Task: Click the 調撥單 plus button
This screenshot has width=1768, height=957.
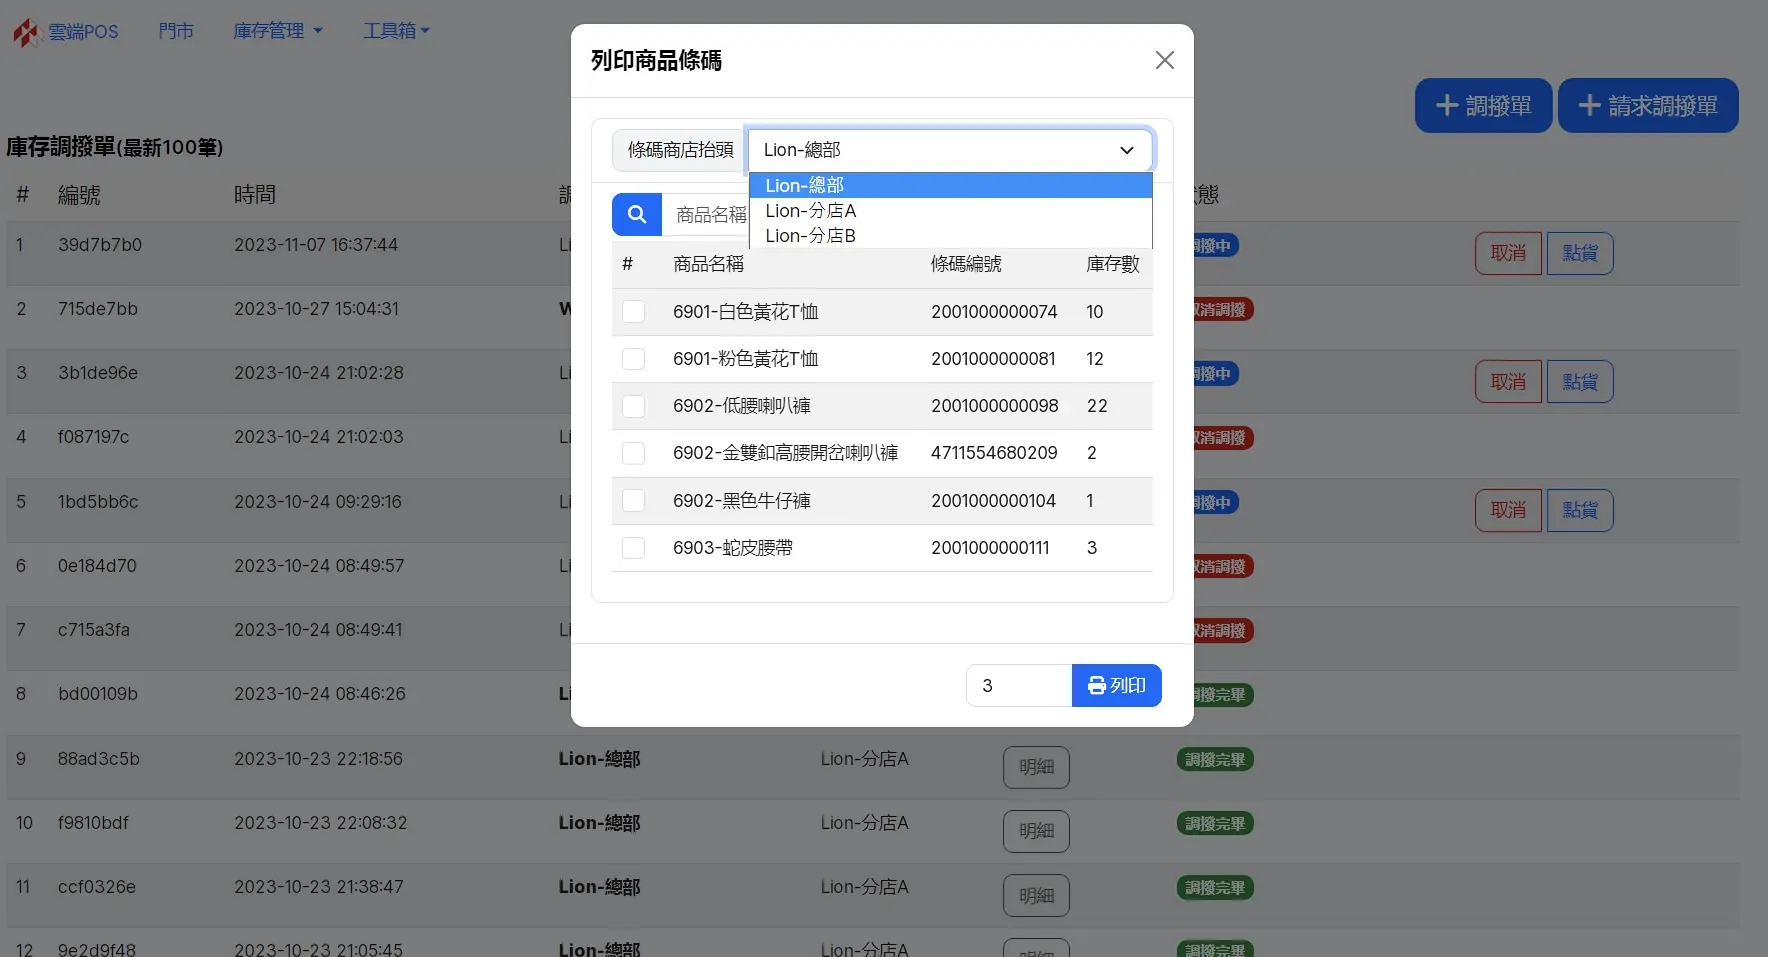Action: coord(1483,106)
